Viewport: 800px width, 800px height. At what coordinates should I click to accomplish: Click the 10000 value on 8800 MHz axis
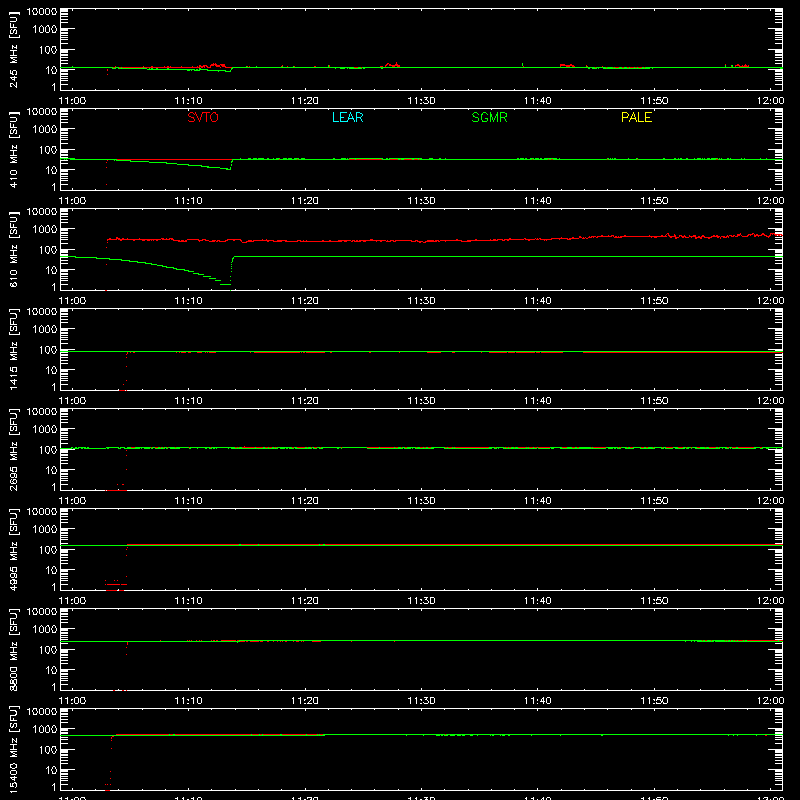[x=42, y=612]
